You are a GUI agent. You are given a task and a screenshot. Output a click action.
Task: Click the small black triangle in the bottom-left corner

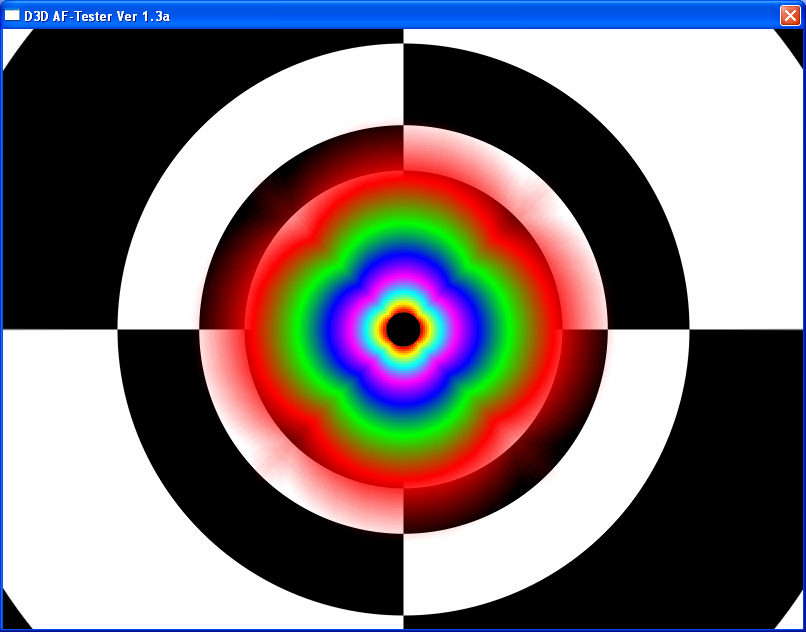click(x=12, y=614)
